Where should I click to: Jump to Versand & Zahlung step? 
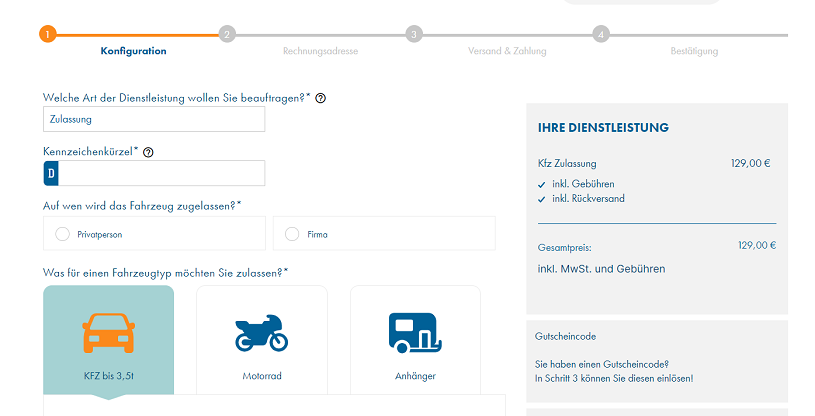click(507, 51)
